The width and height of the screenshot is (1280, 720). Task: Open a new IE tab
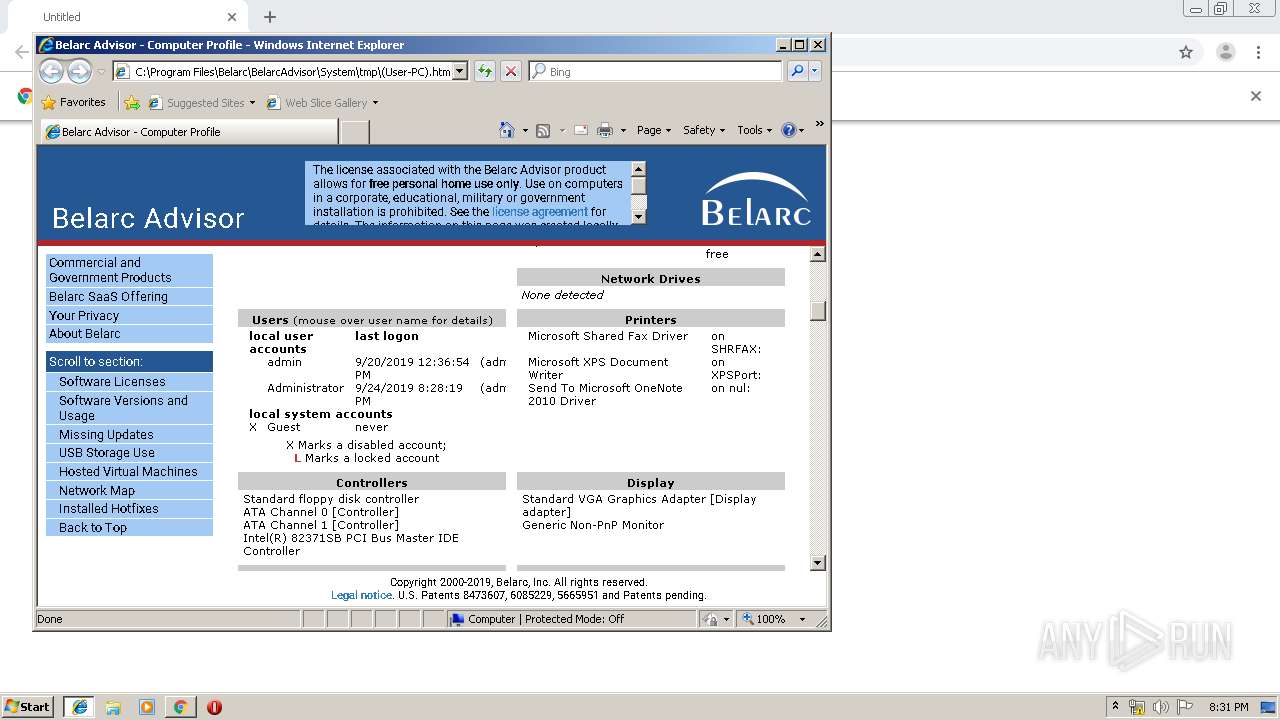[354, 132]
